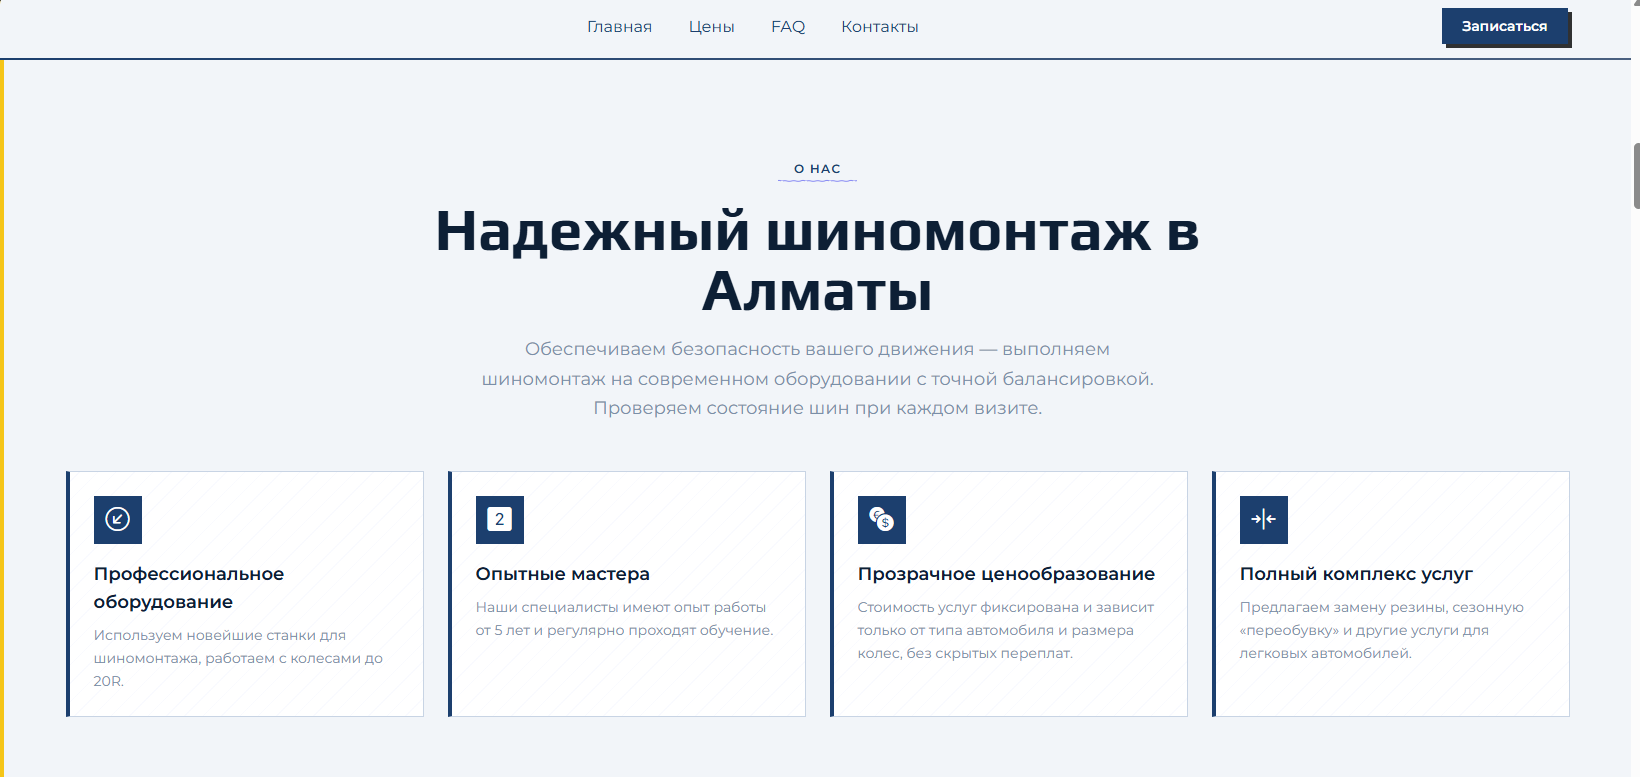This screenshot has height=777, width=1640.
Task: Click the О НАС section label
Action: (817, 169)
